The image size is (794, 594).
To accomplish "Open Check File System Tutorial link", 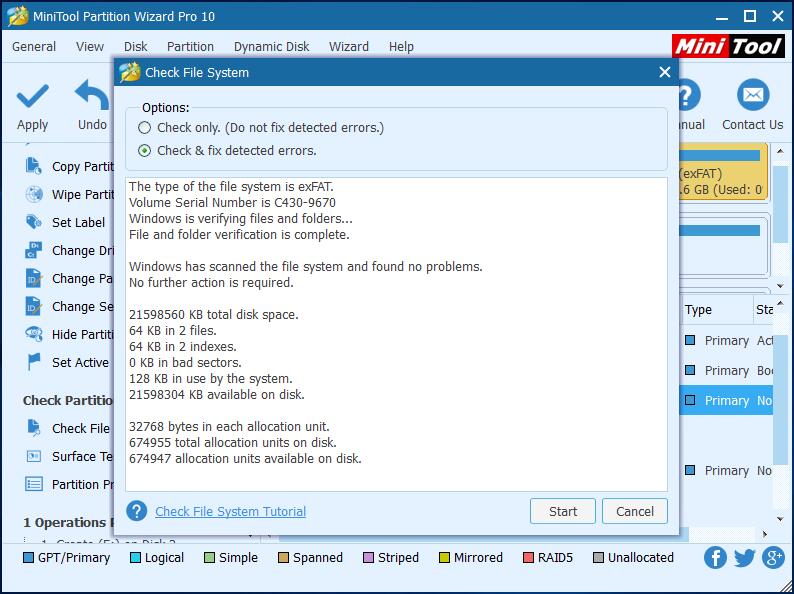I will tap(230, 511).
